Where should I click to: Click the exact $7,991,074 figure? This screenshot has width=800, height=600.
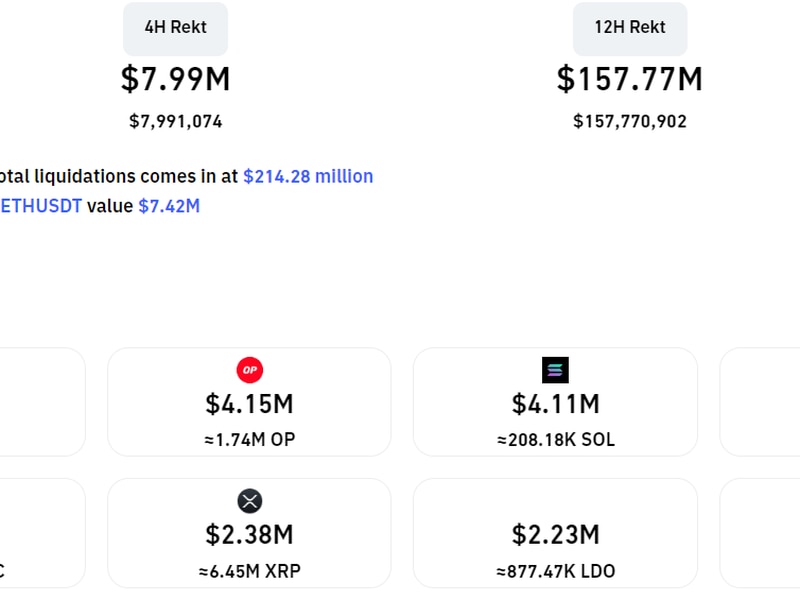(175, 121)
